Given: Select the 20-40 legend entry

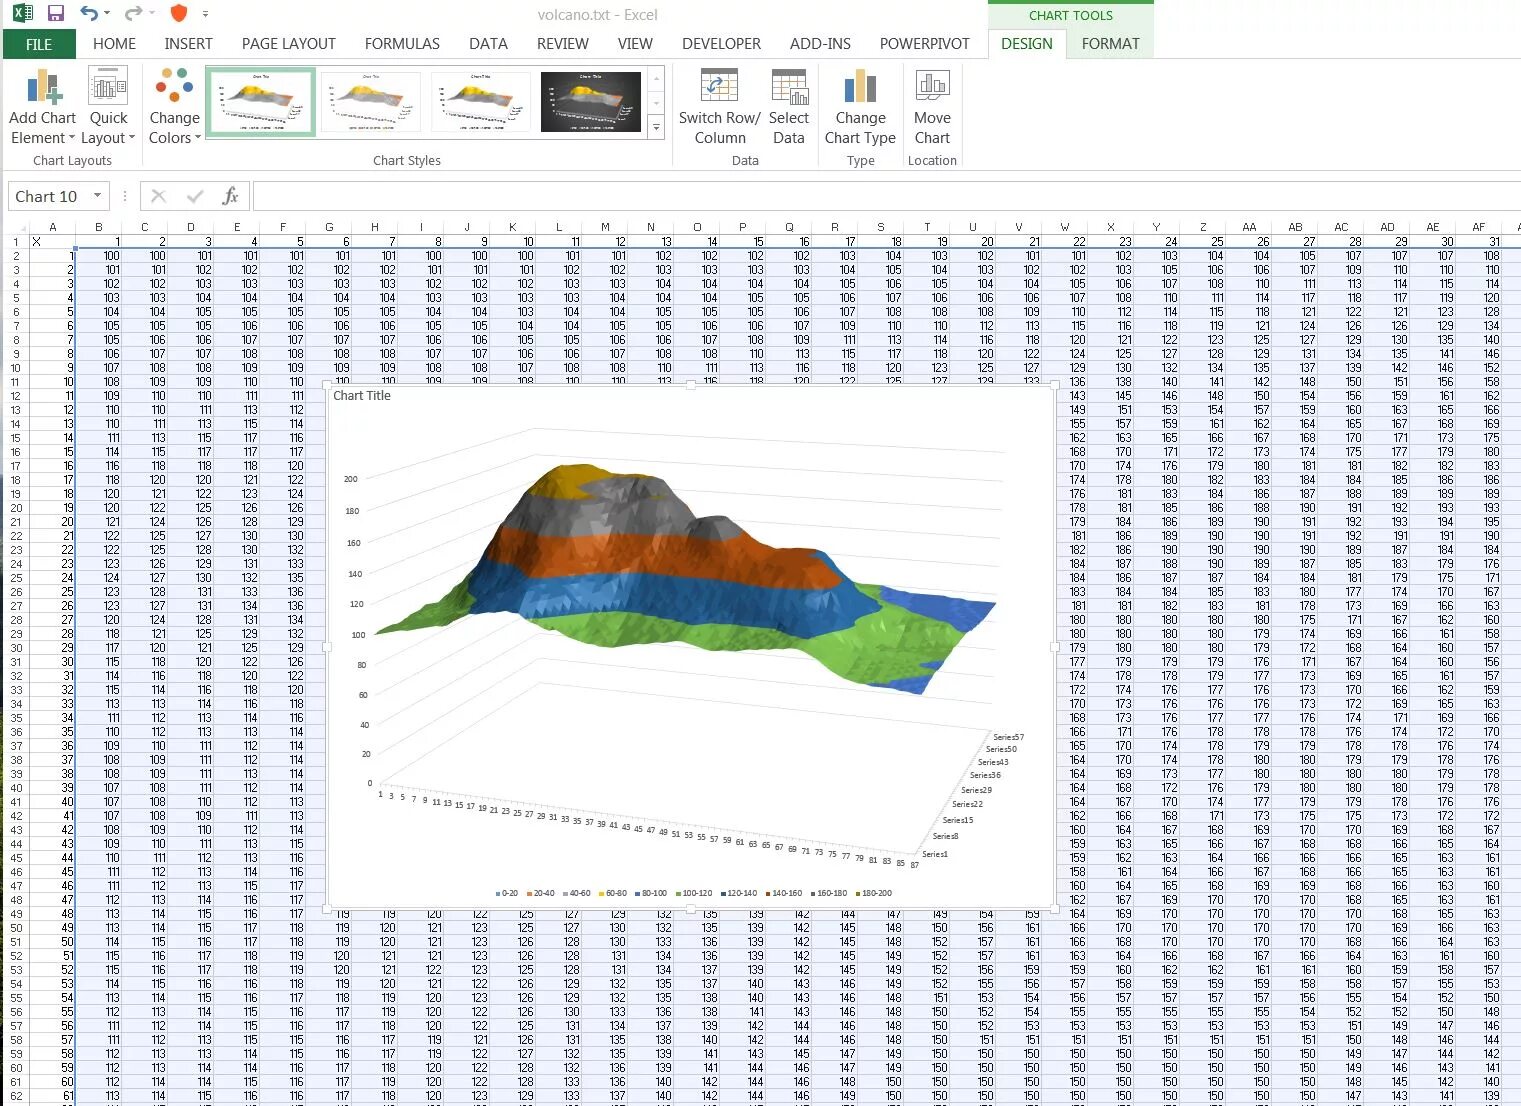Looking at the screenshot, I should (x=540, y=893).
